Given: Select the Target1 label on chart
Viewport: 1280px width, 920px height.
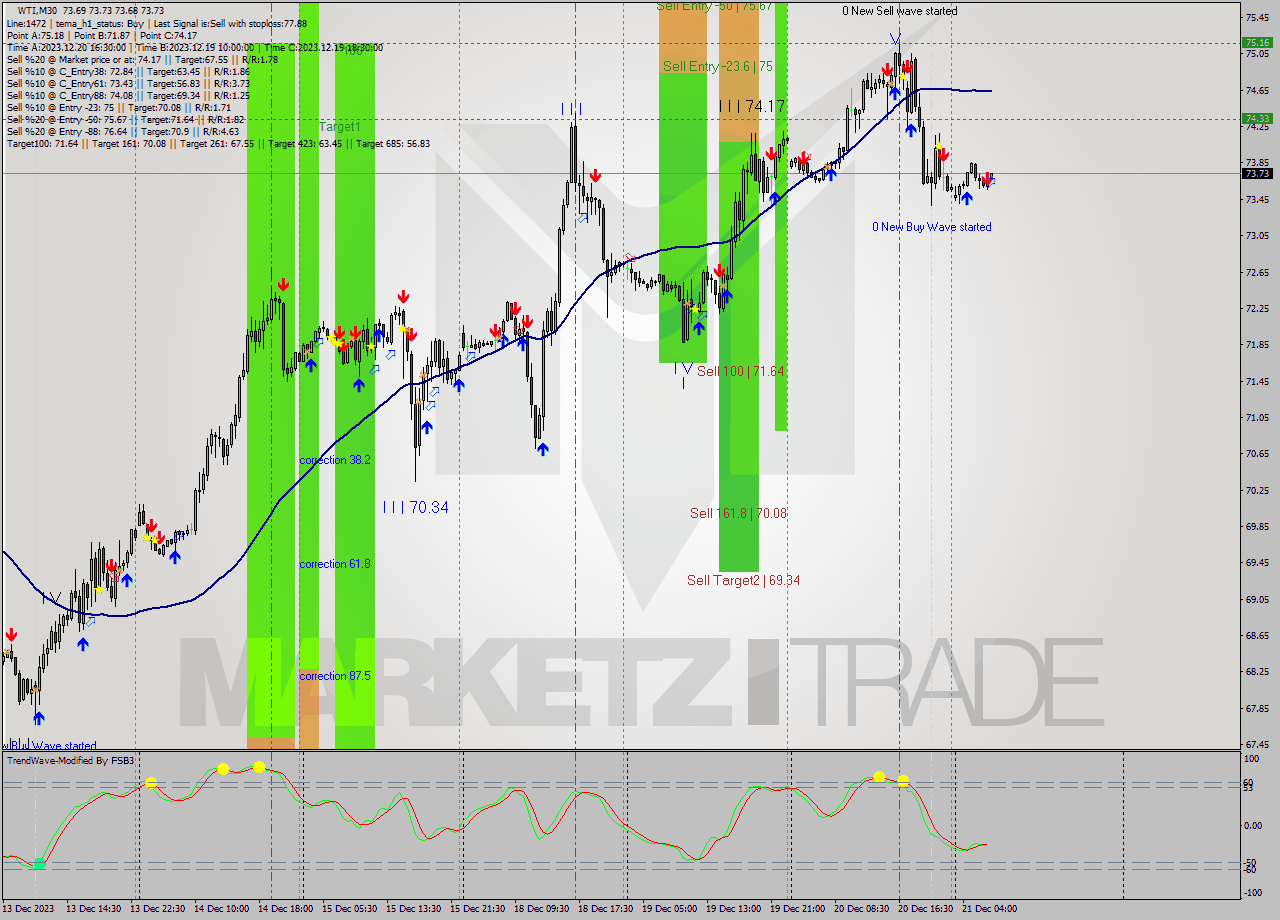Looking at the screenshot, I should [x=340, y=127].
